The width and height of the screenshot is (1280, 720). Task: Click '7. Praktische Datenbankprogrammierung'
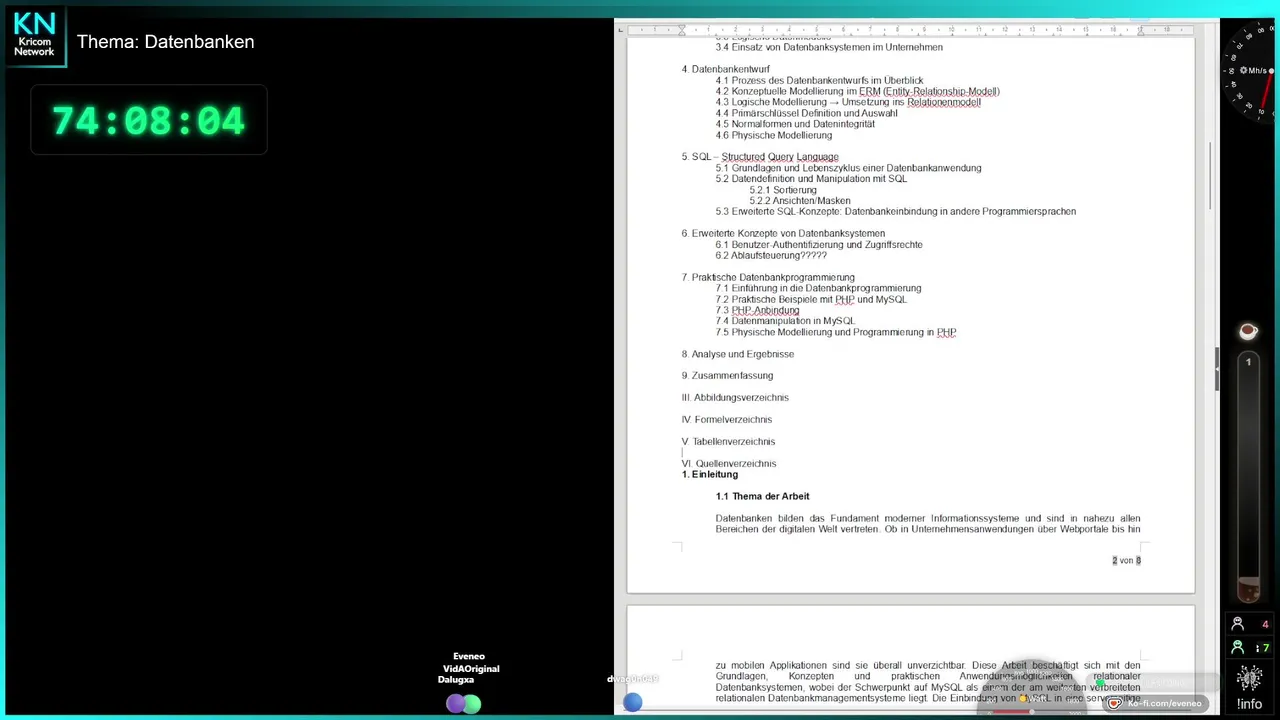tap(768, 277)
